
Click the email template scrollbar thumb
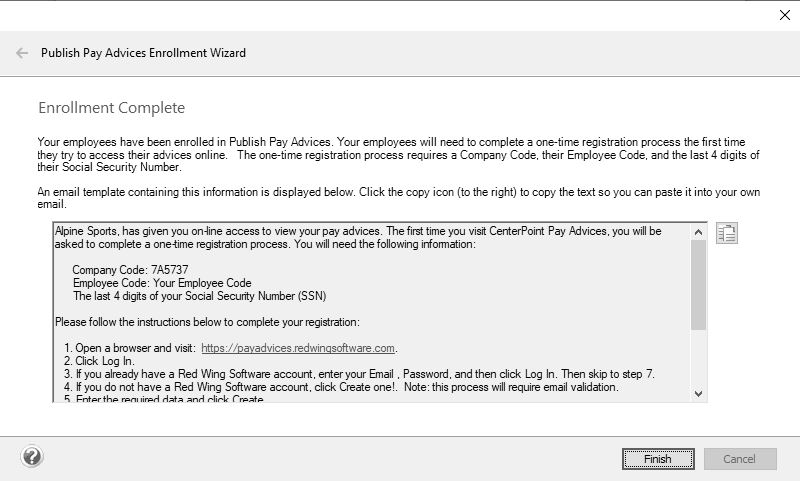(x=698, y=285)
